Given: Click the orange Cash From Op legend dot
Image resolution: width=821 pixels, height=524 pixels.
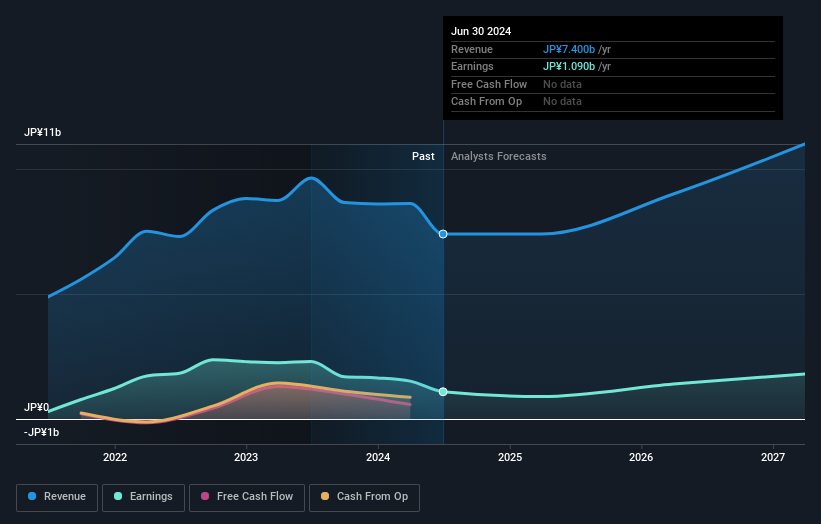Looking at the screenshot, I should (325, 496).
